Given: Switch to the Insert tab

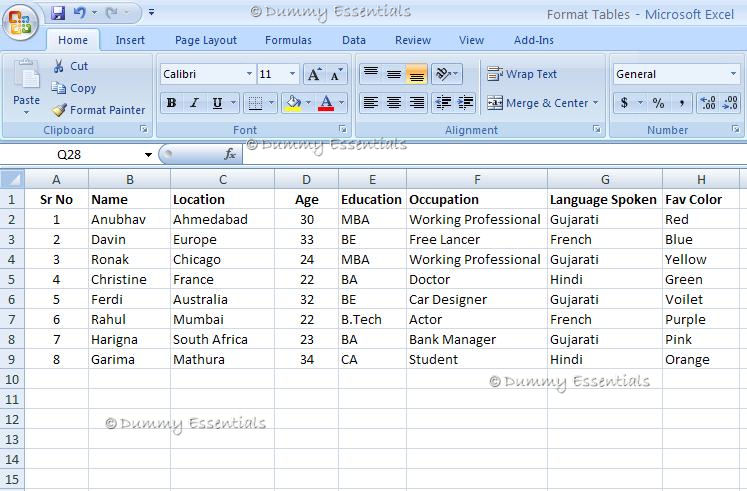Looking at the screenshot, I should click(130, 40).
